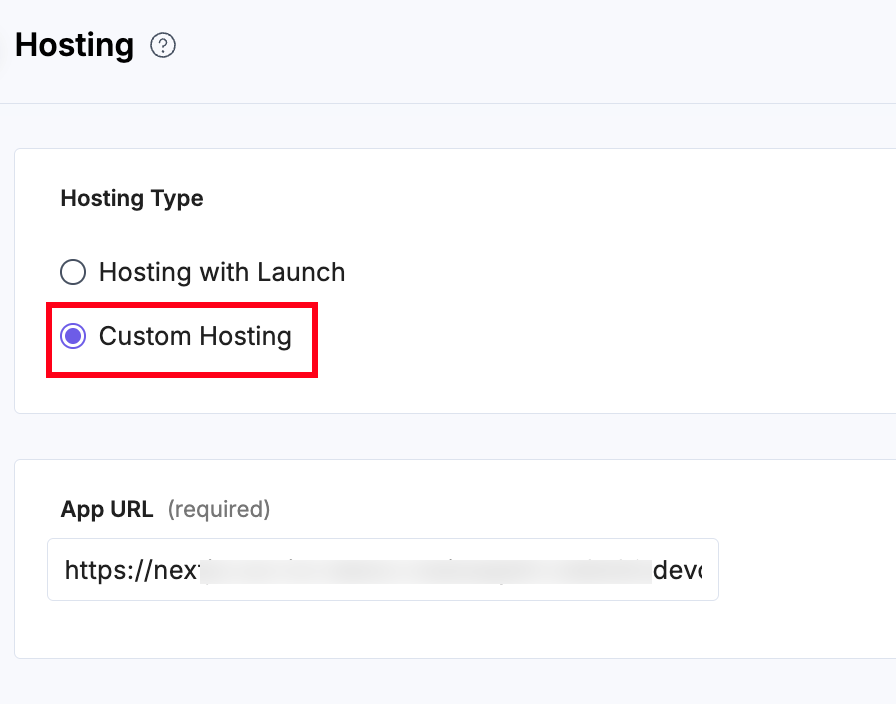Click the Hosting page title
This screenshot has height=704, width=896.
click(74, 45)
